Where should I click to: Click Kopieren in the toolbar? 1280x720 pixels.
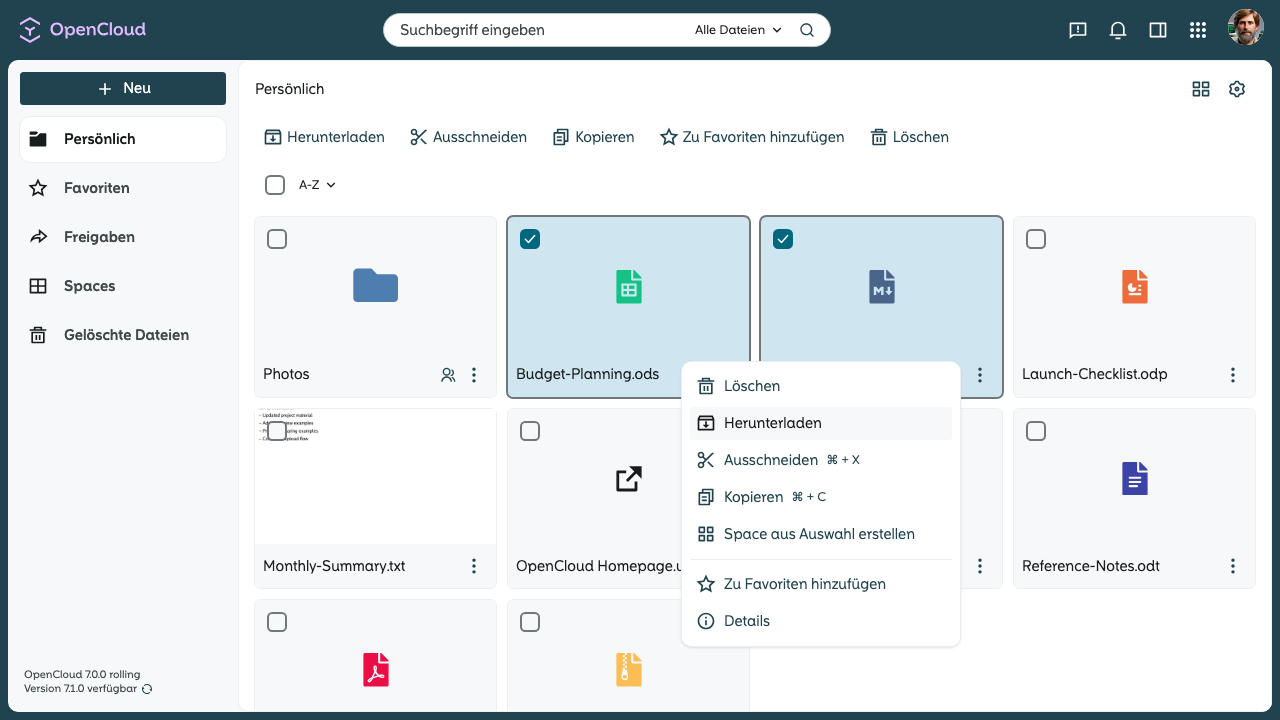[593, 137]
